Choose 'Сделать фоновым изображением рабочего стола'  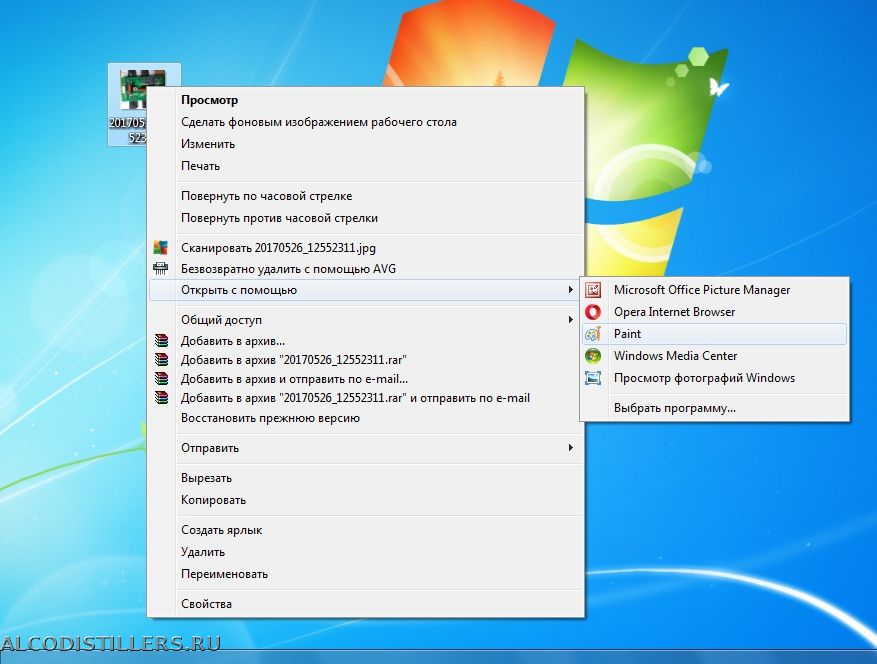pos(318,122)
